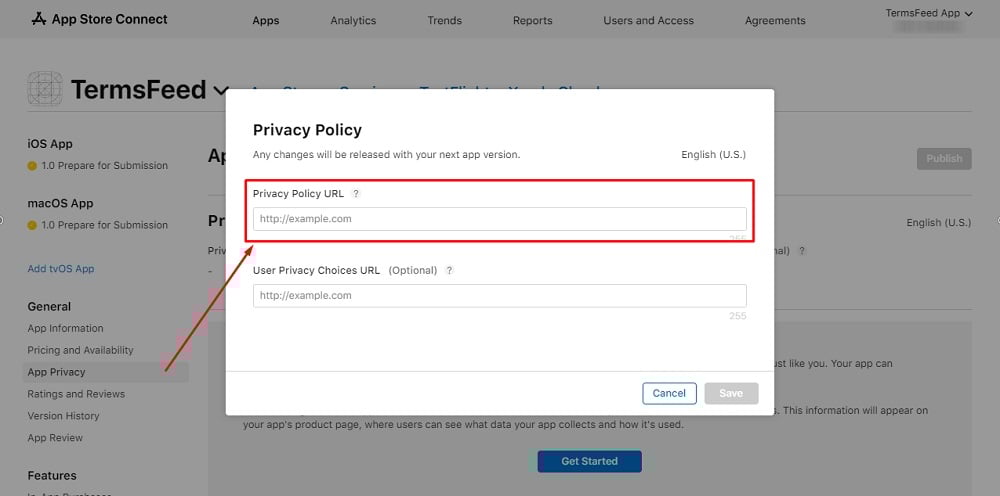This screenshot has height=496, width=1000.
Task: Open help for User Privacy Choices URL
Action: (450, 270)
